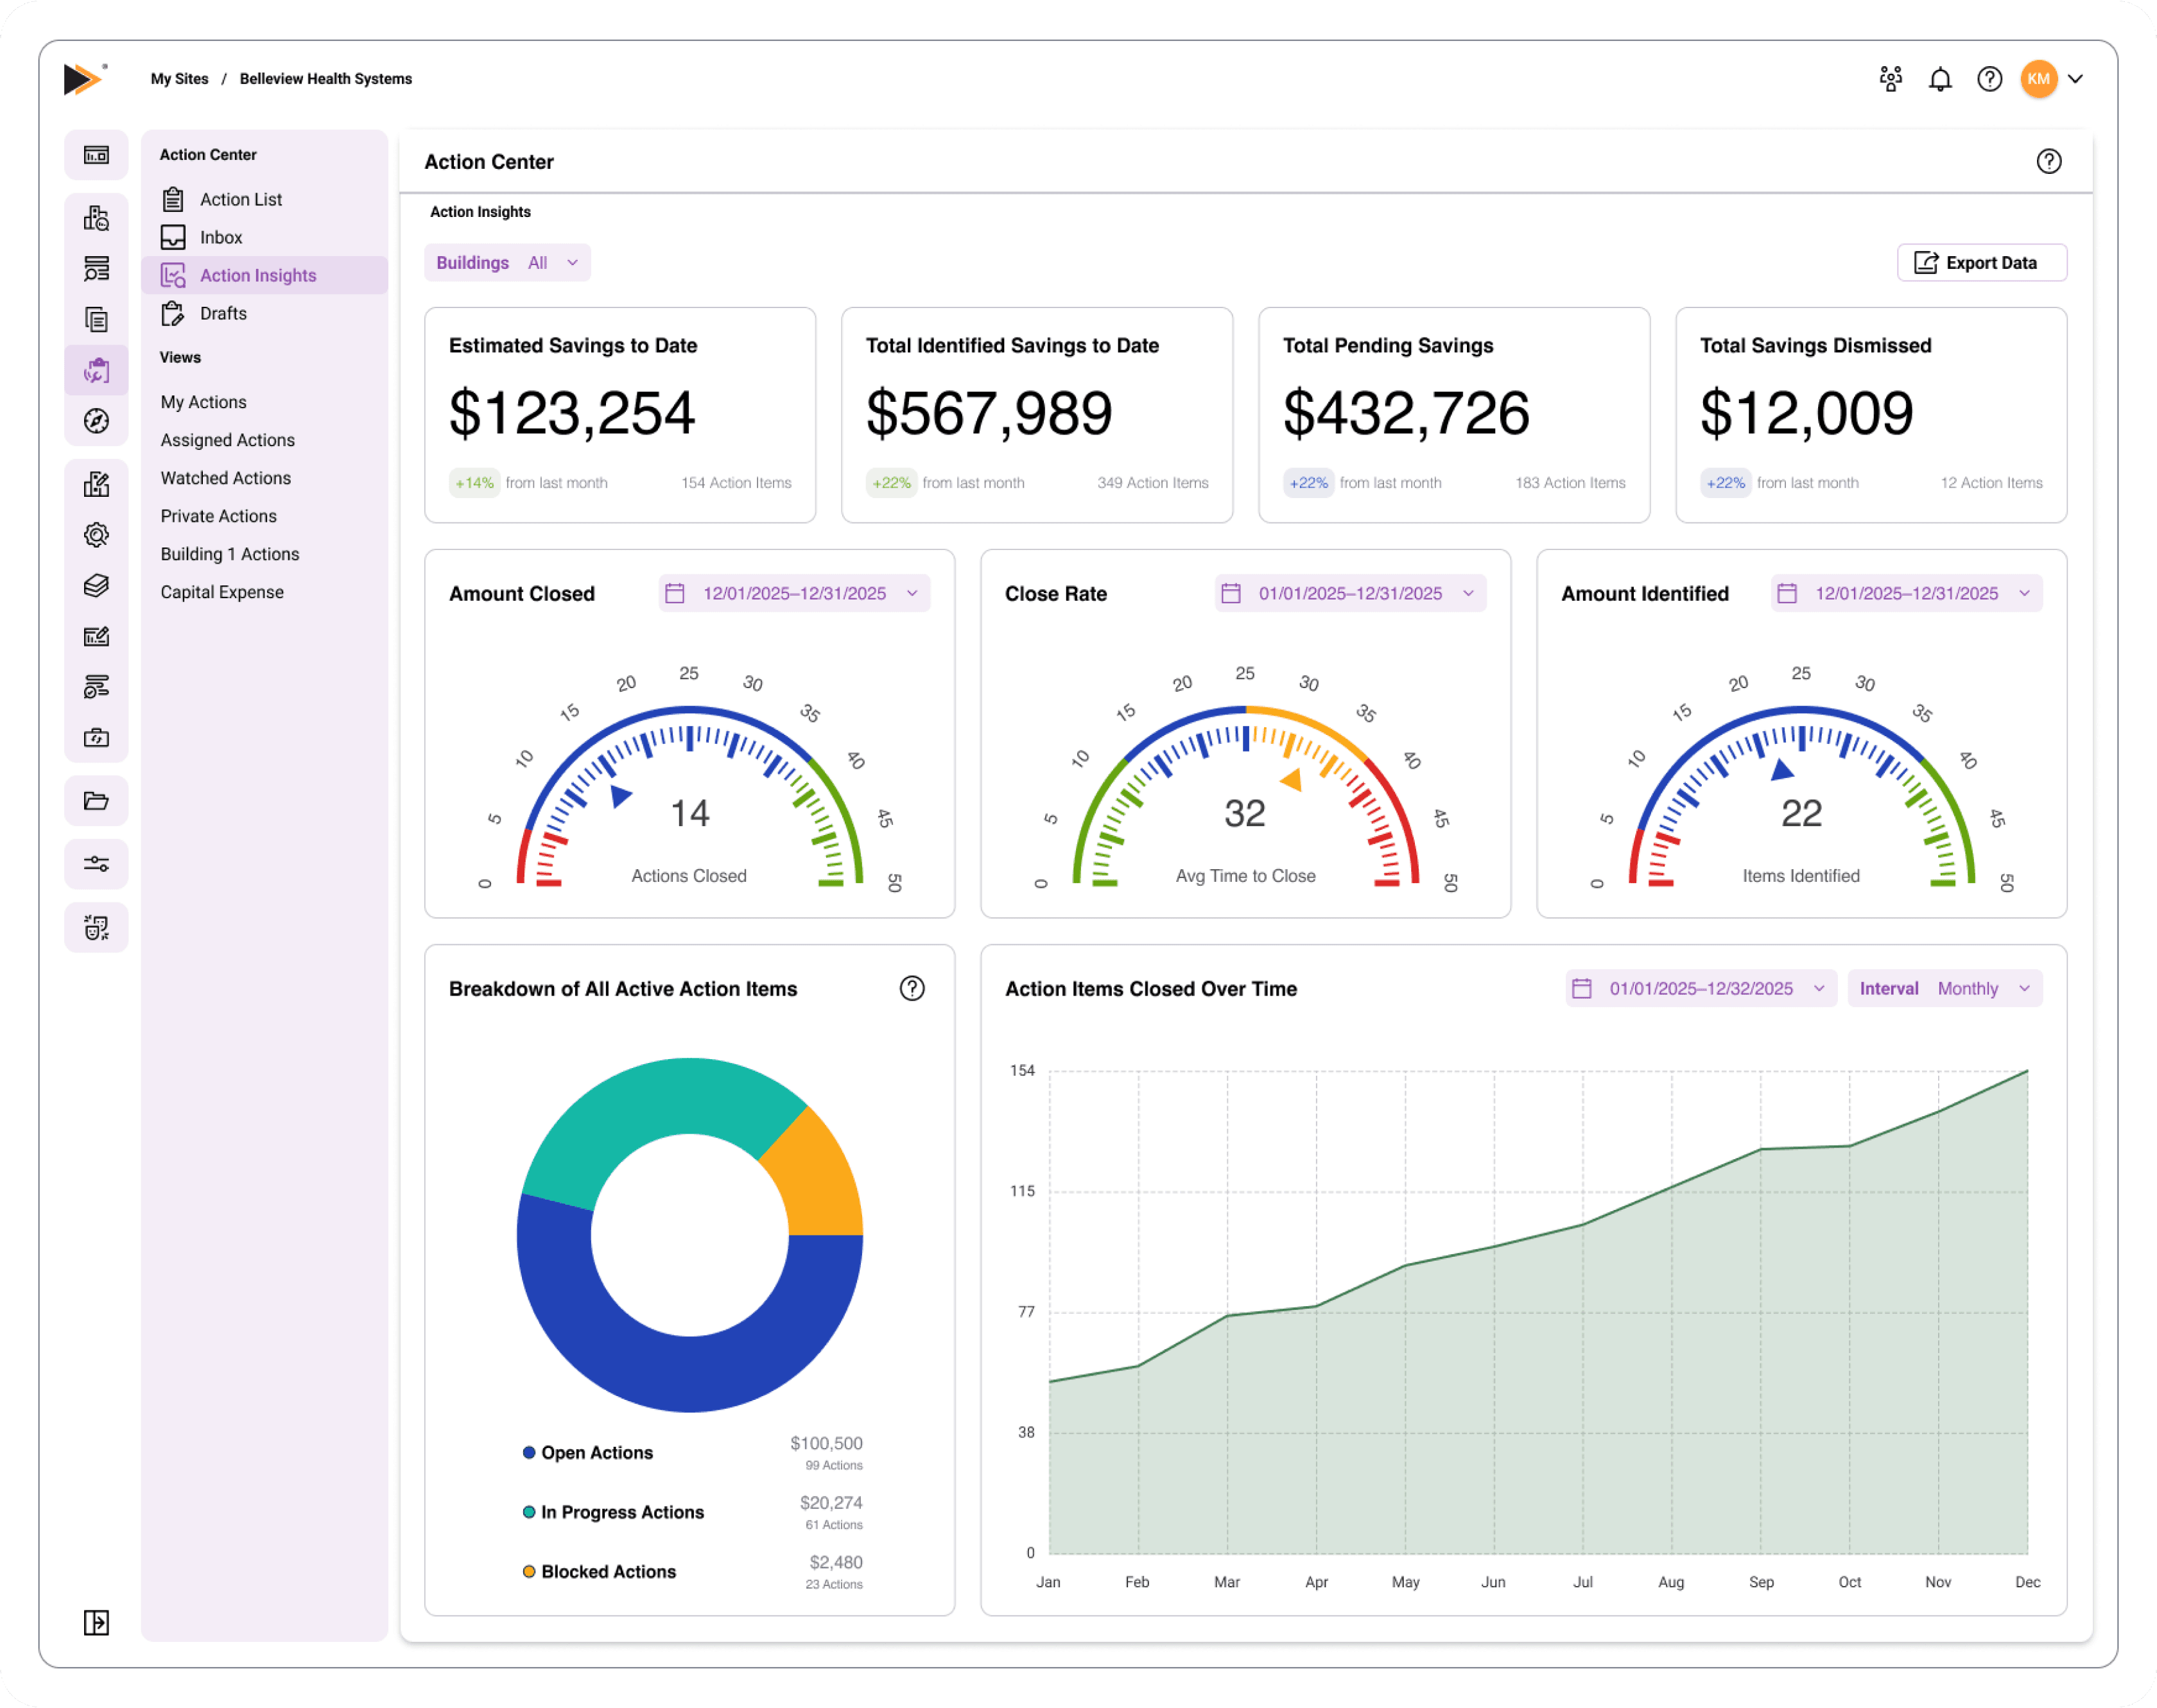Click the help icon beside Action Center title
Viewport: 2157px width, 1708px height.
pyautogui.click(x=2048, y=161)
